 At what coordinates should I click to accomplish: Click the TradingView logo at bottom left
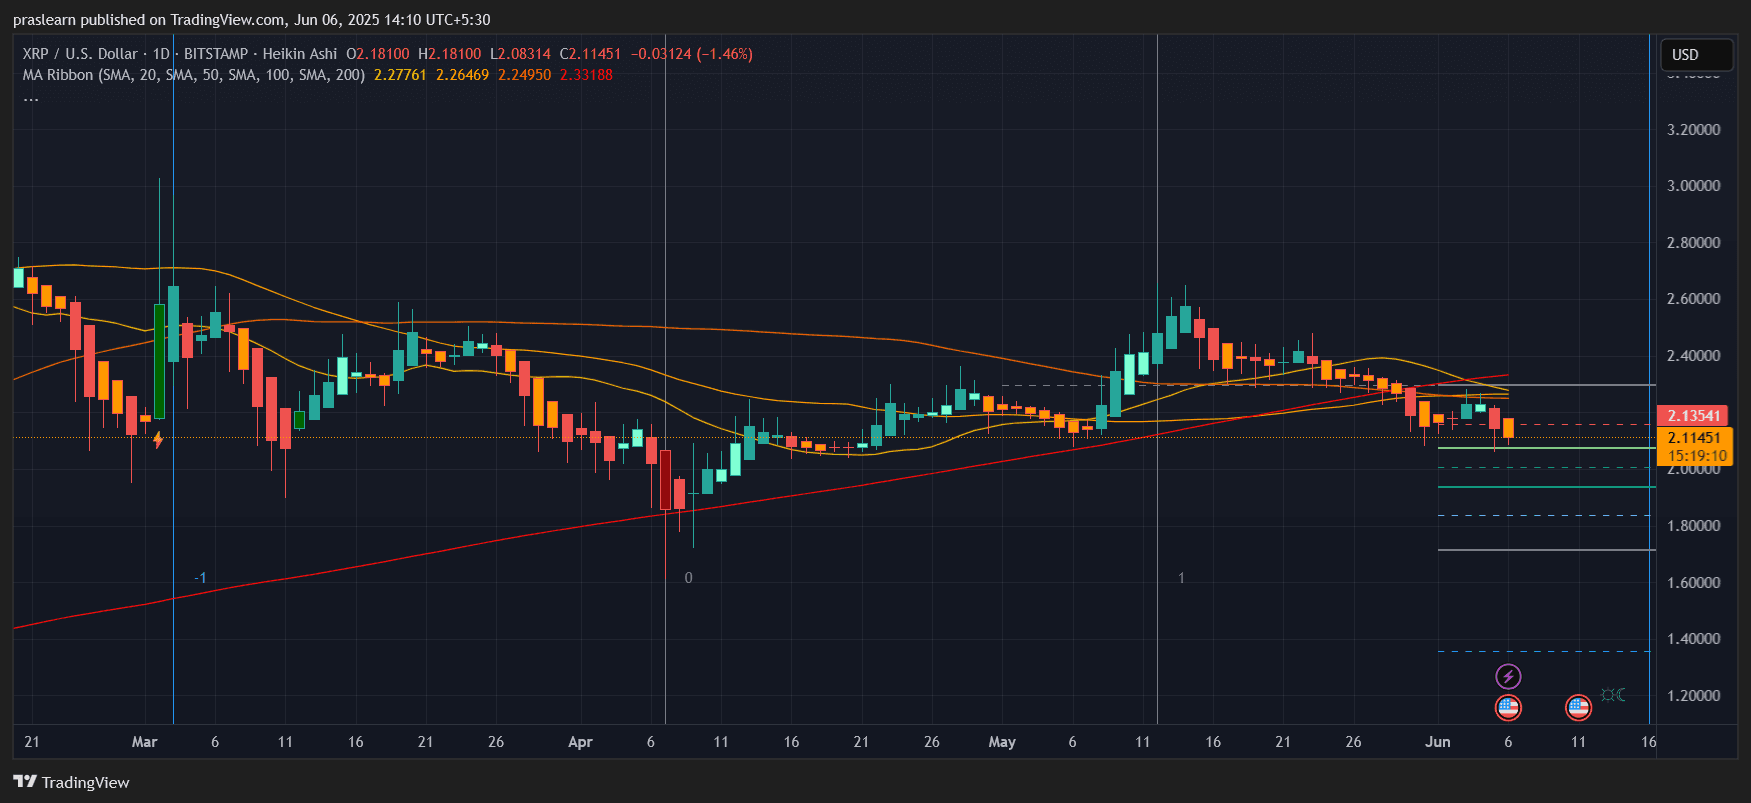pos(71,782)
